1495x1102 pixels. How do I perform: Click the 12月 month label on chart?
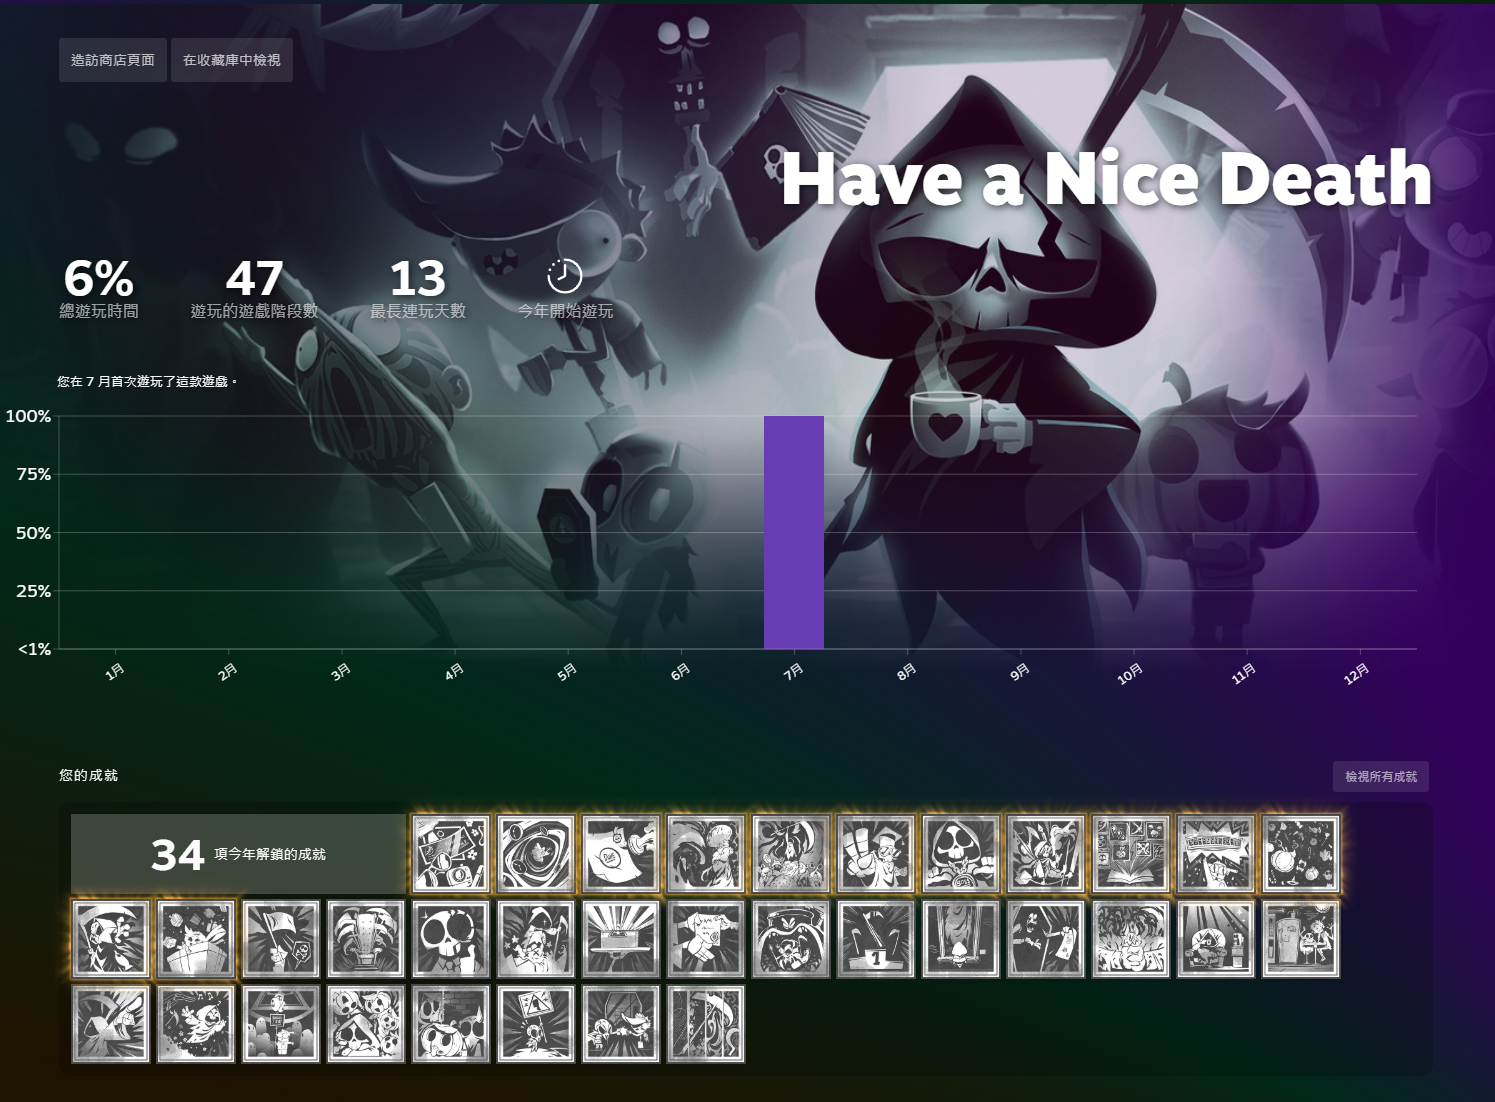tap(1357, 674)
